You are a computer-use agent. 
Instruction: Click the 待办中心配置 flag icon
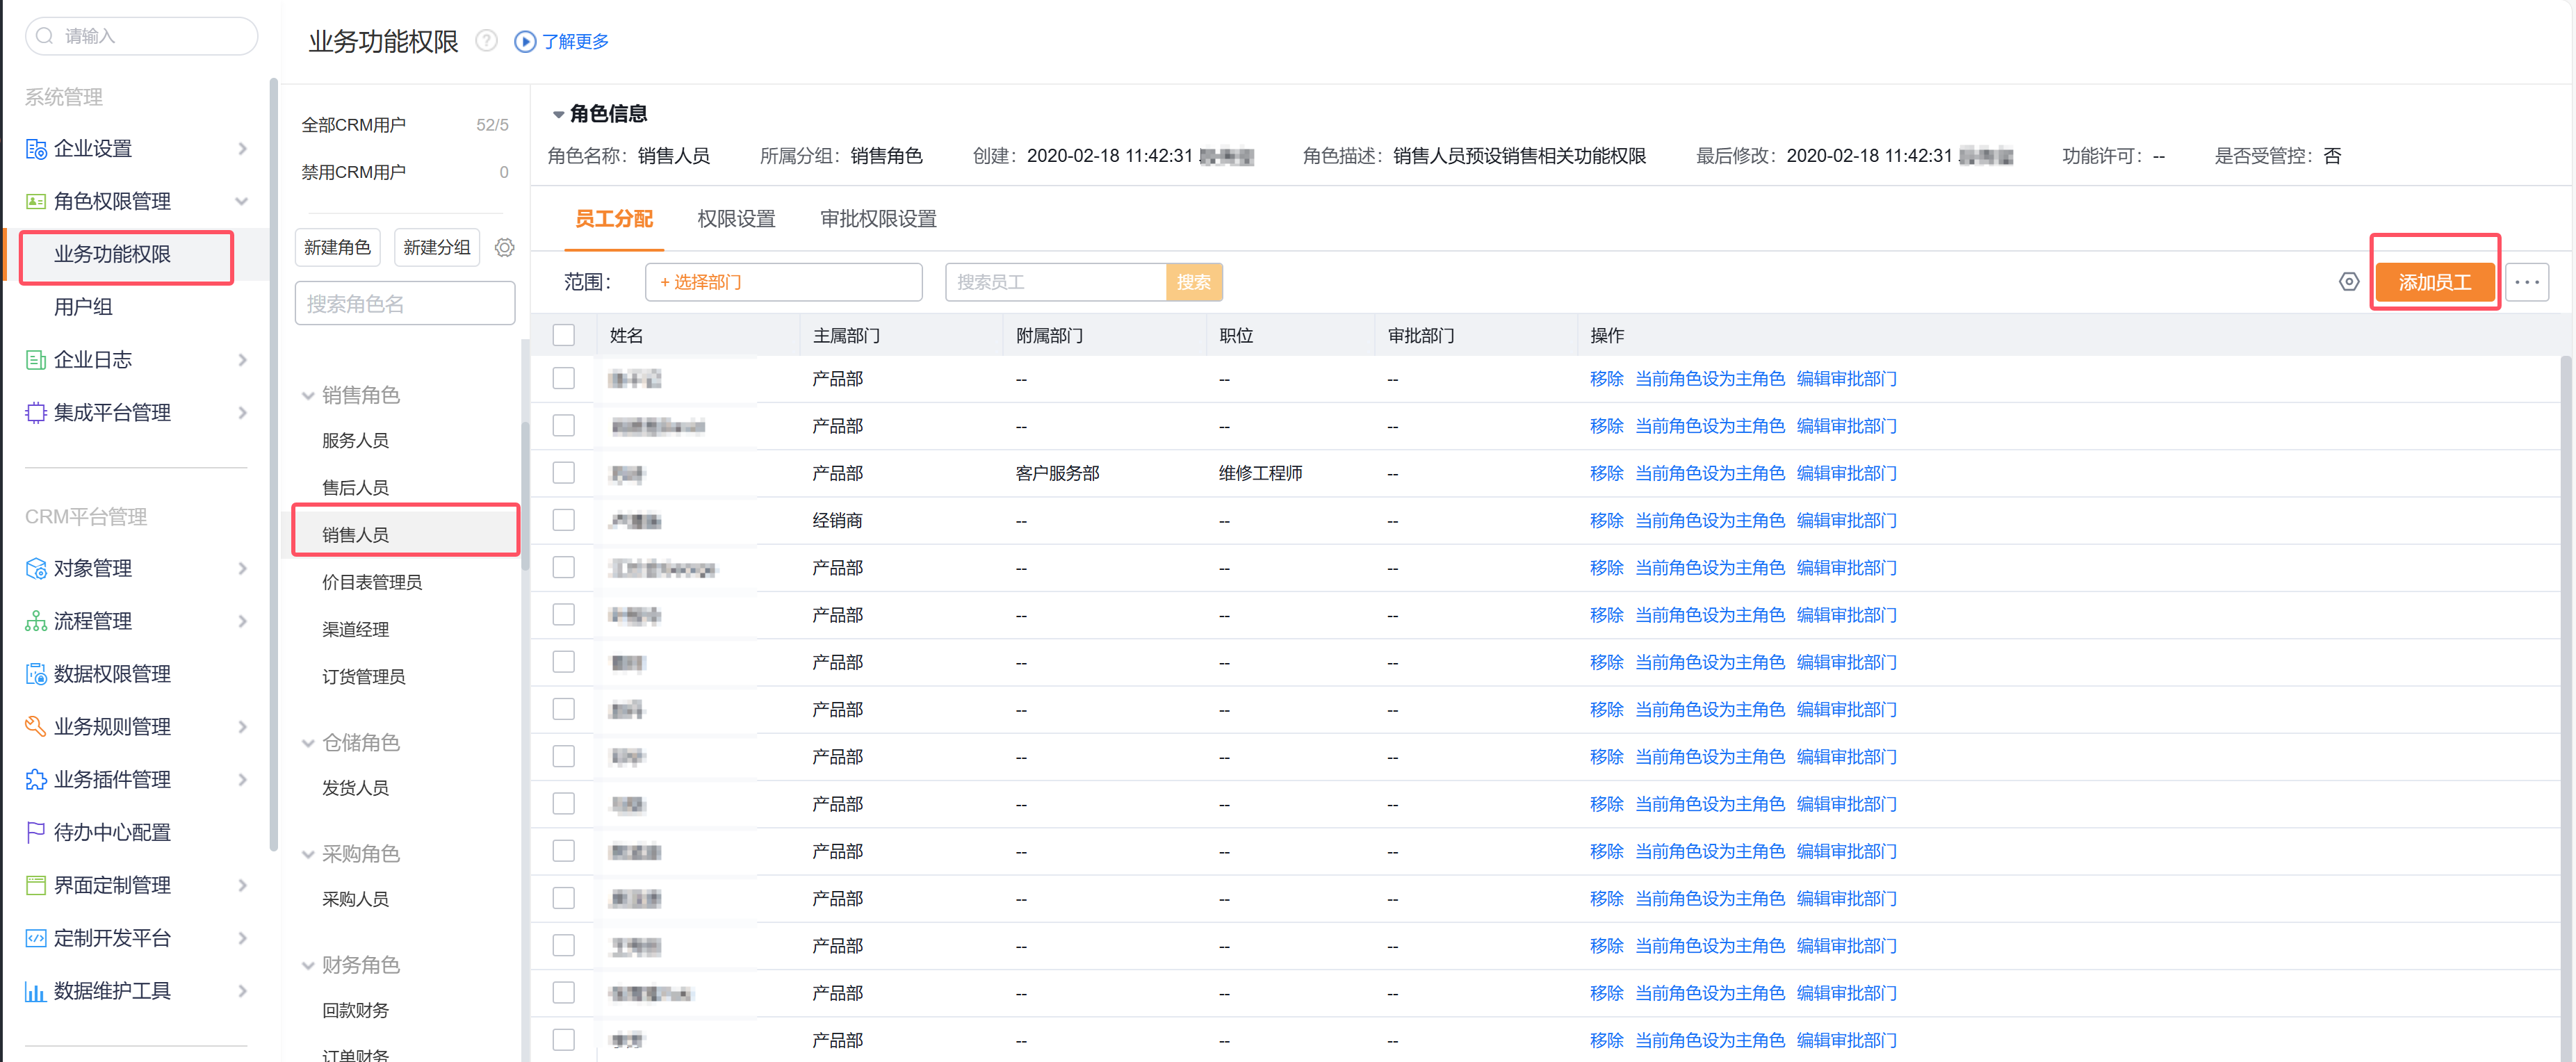coord(36,832)
